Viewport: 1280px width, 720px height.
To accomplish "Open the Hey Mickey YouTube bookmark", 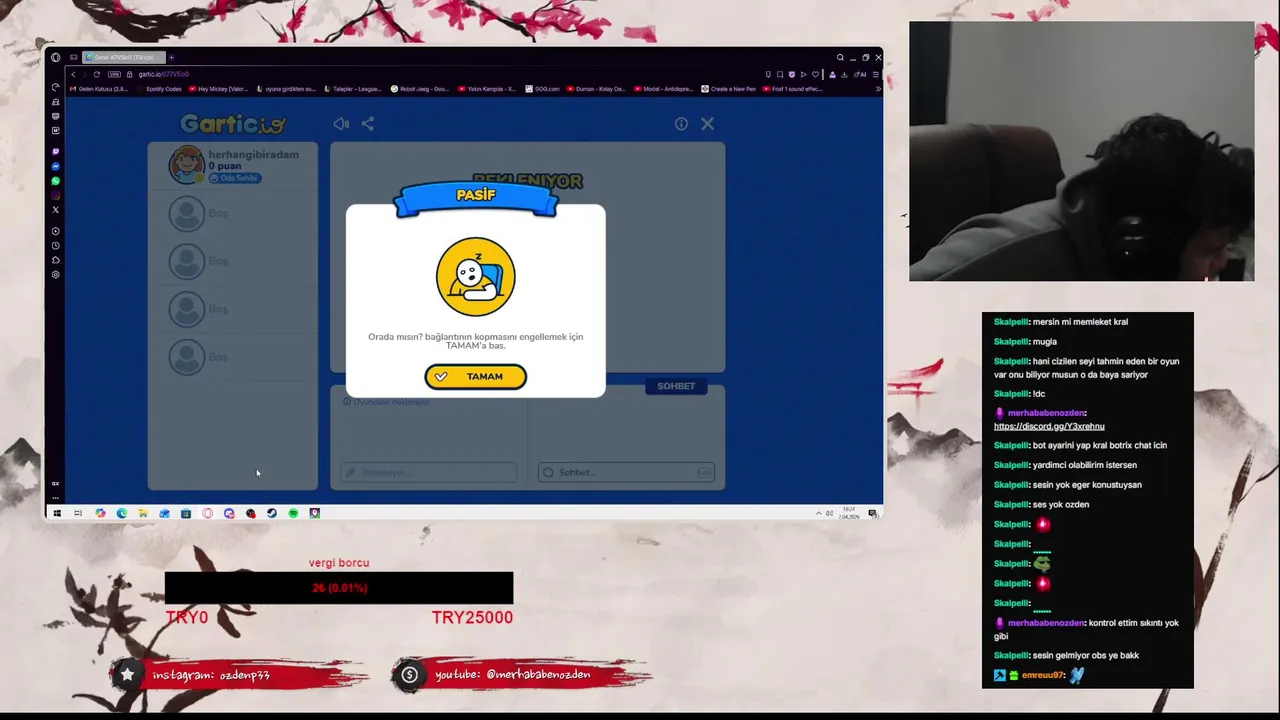I will [x=219, y=89].
